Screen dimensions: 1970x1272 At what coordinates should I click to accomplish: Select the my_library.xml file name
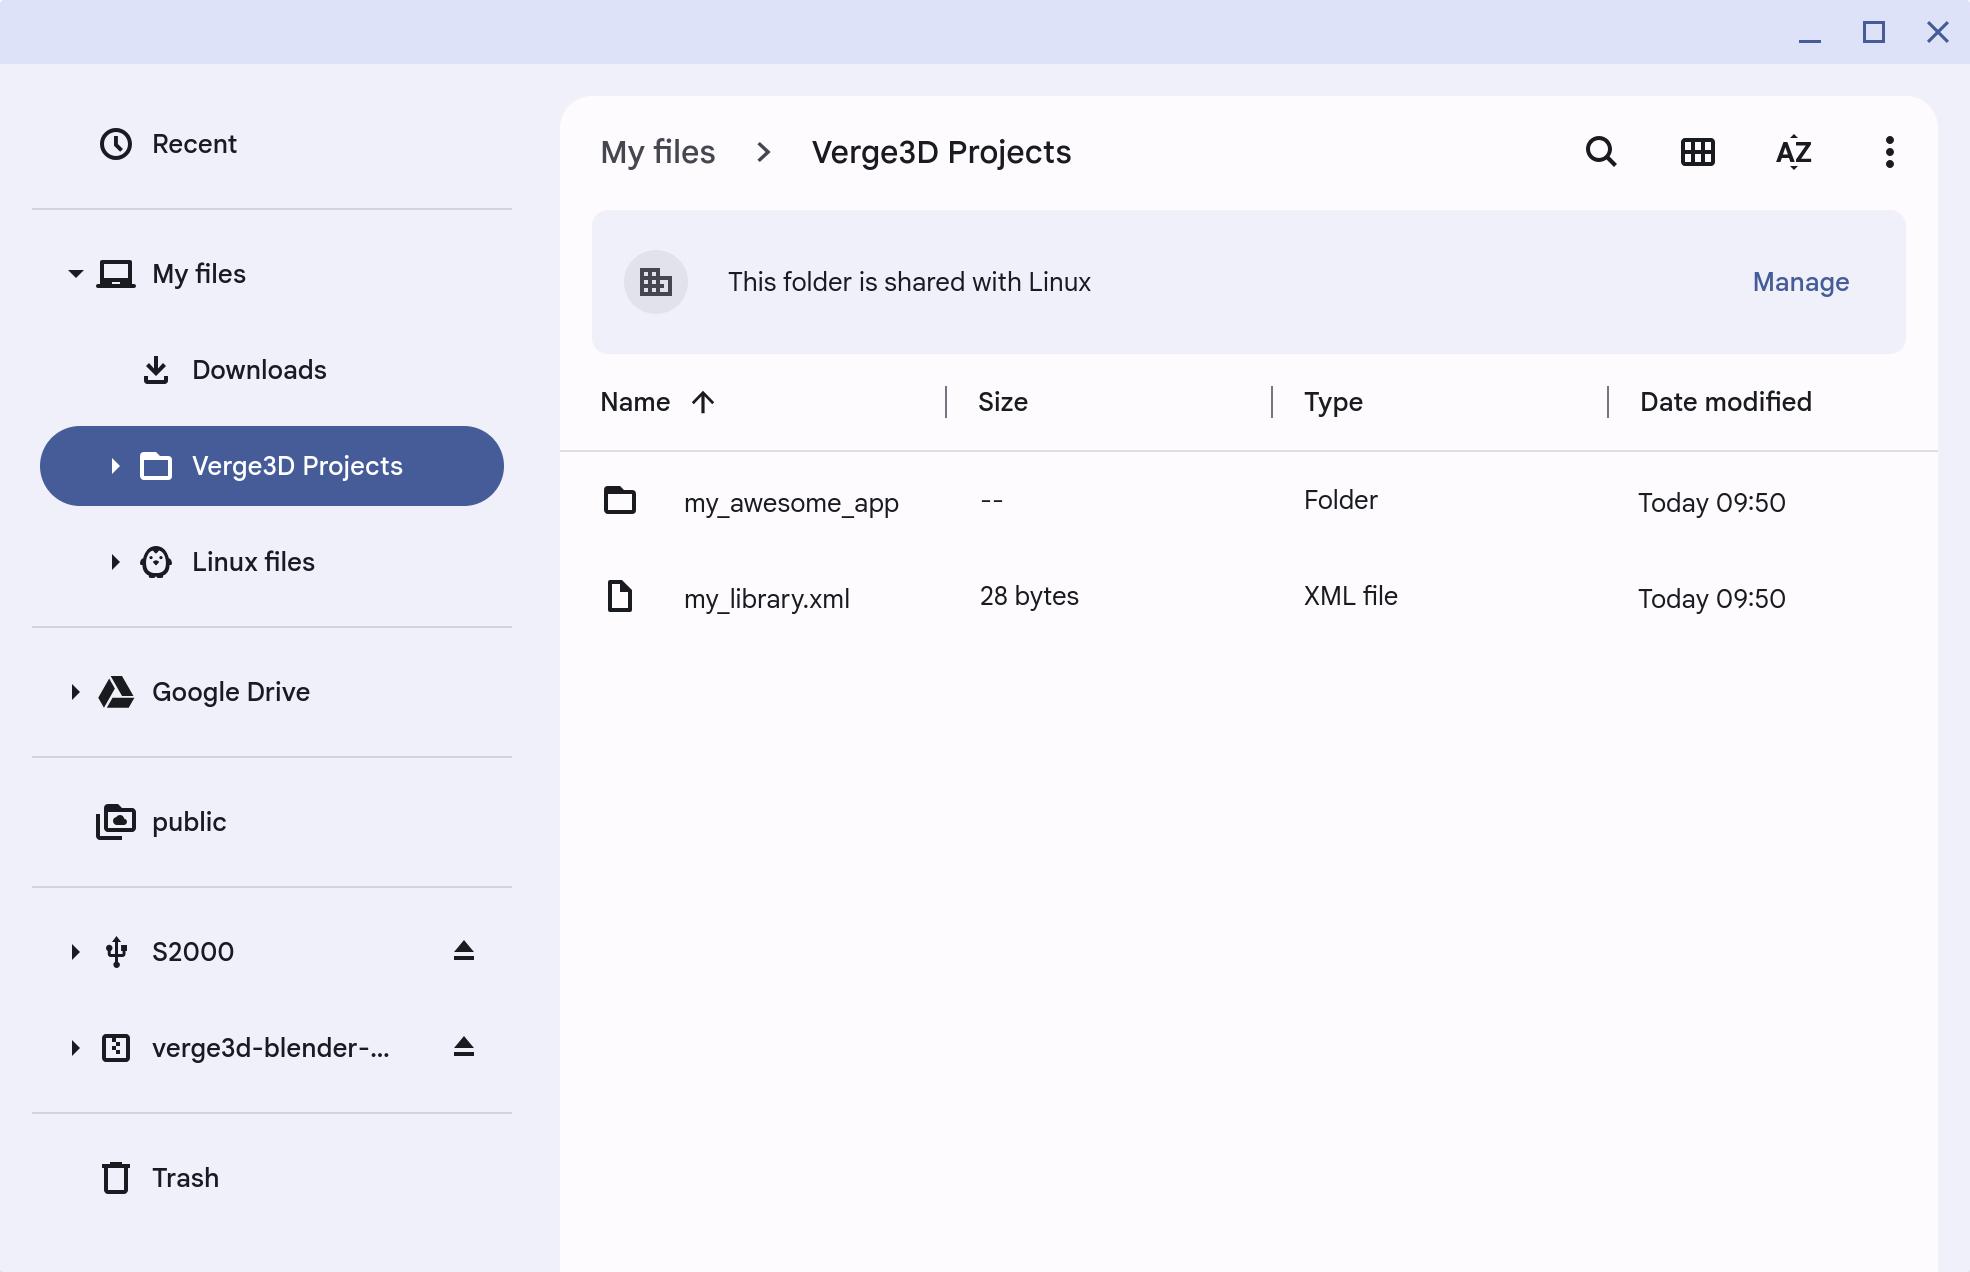[x=767, y=598]
